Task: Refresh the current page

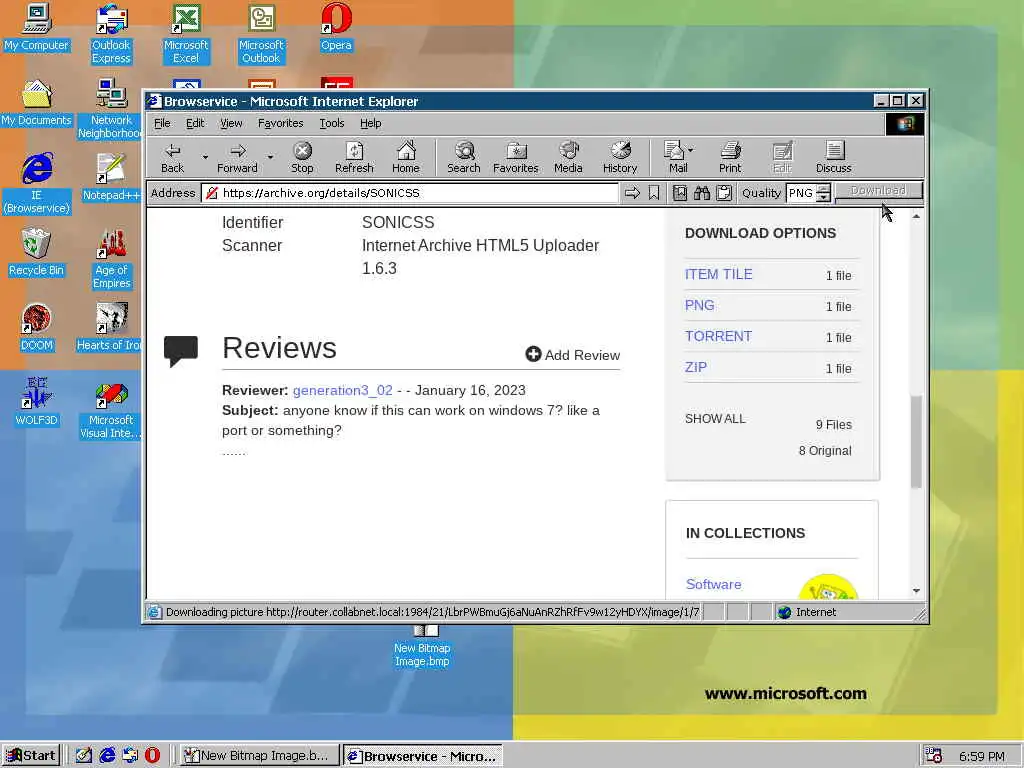Action: pyautogui.click(x=354, y=157)
